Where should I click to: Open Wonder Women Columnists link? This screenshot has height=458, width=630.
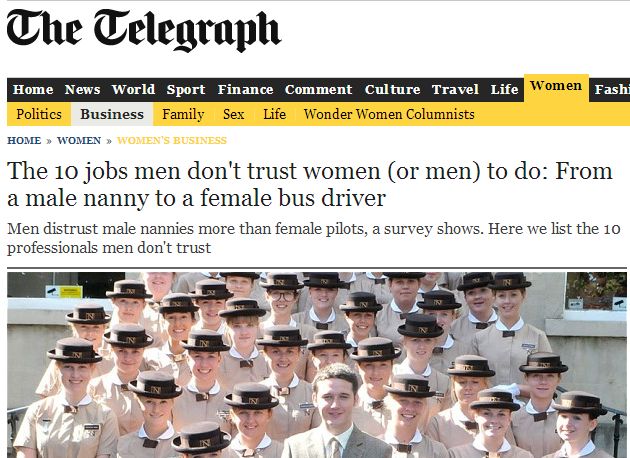pos(389,114)
